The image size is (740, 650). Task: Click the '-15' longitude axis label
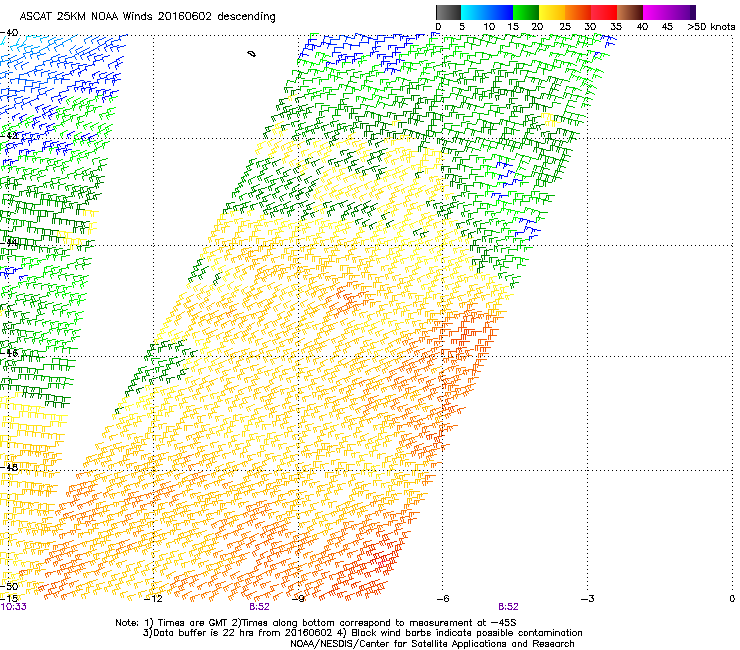7,599
